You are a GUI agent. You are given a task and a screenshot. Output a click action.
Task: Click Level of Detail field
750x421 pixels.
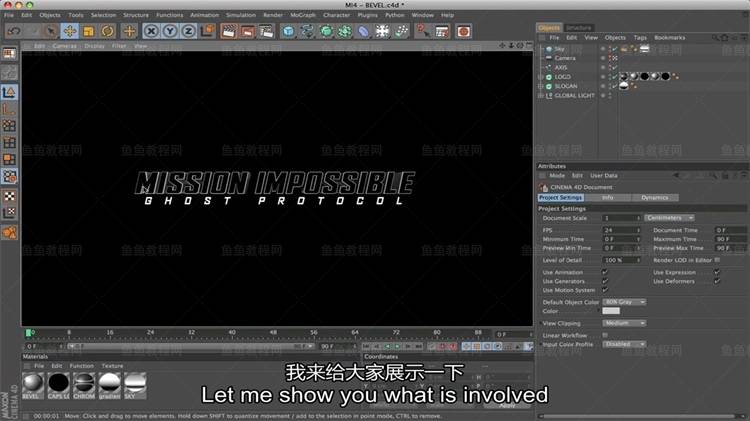[621, 260]
